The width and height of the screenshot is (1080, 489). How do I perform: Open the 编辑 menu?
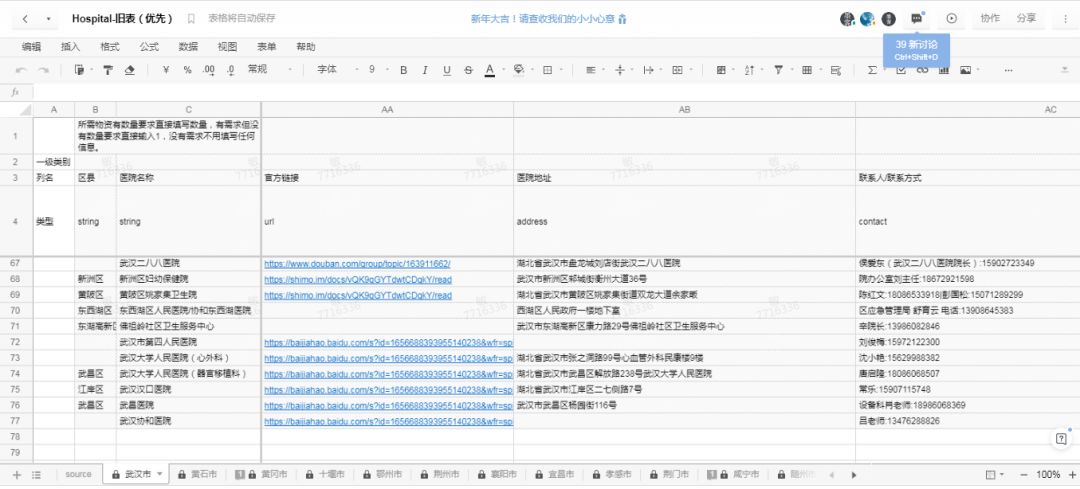pyautogui.click(x=31, y=47)
